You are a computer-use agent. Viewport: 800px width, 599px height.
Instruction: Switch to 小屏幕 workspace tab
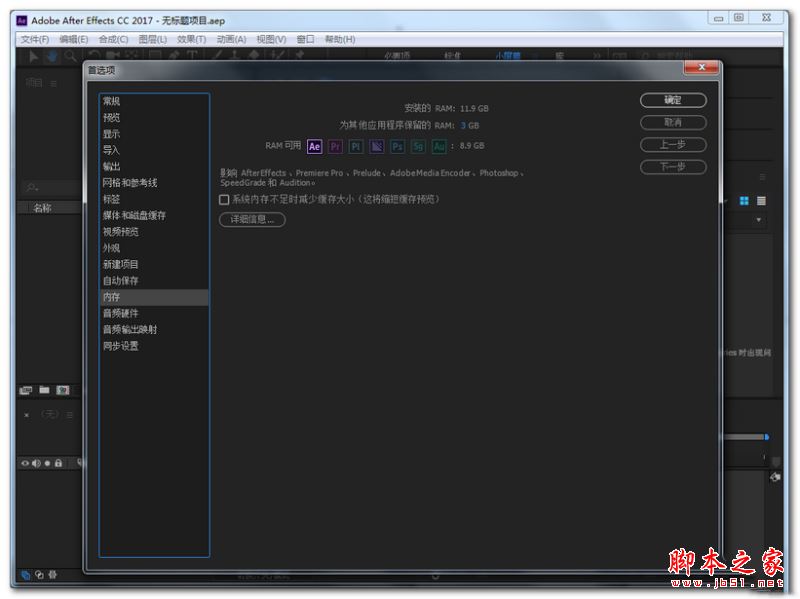[x=508, y=56]
